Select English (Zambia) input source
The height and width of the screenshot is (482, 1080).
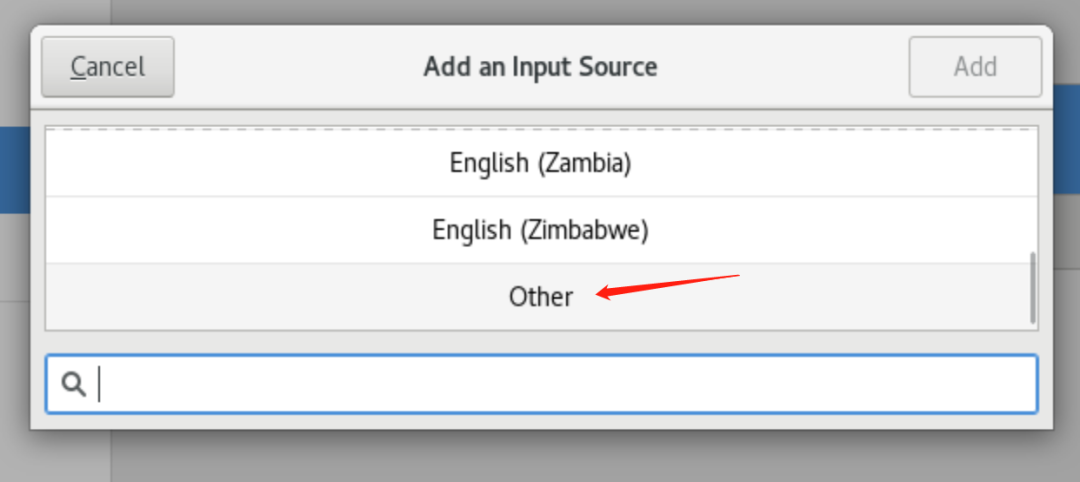click(541, 163)
